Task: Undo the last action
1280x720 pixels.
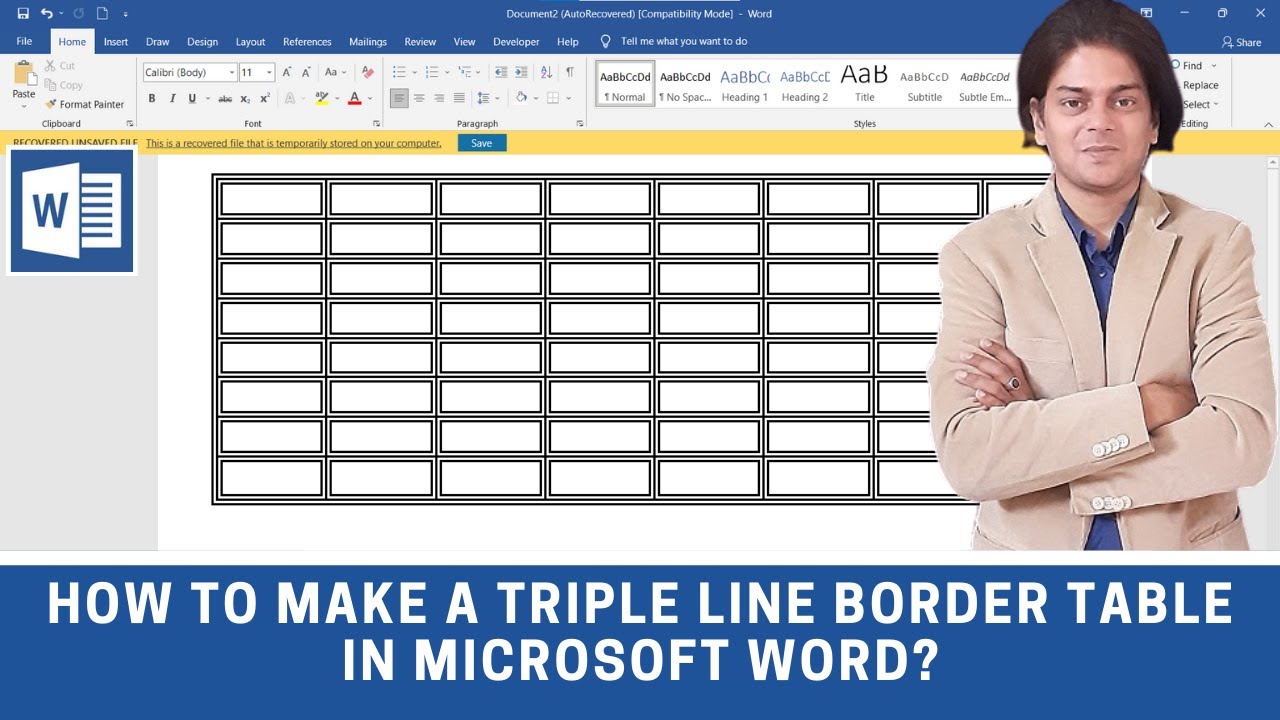Action: click(46, 13)
